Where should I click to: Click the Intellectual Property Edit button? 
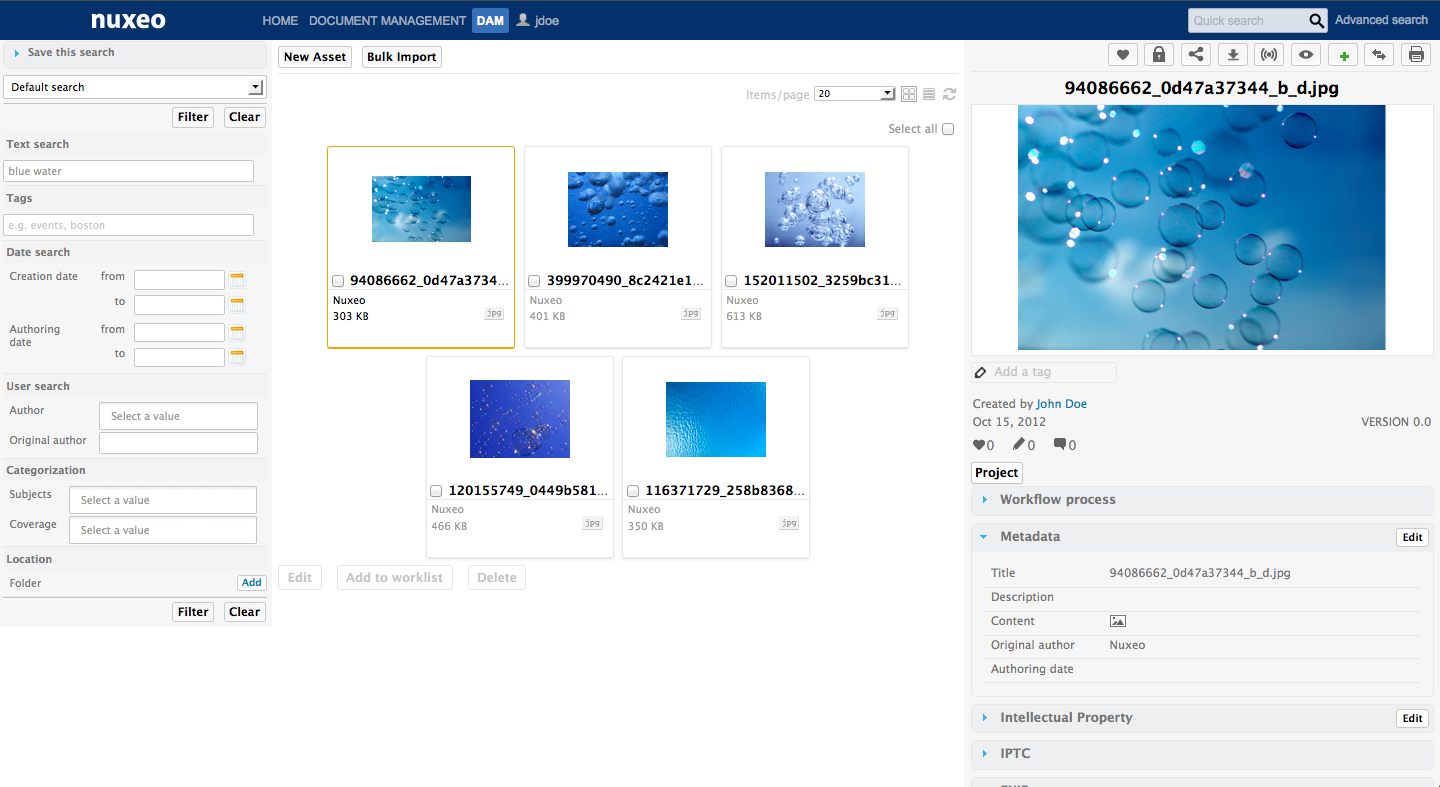tap(1412, 718)
